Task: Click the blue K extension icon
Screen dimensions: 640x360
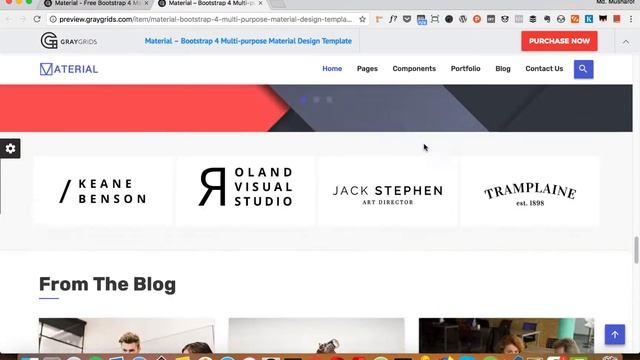Action: 589,19
